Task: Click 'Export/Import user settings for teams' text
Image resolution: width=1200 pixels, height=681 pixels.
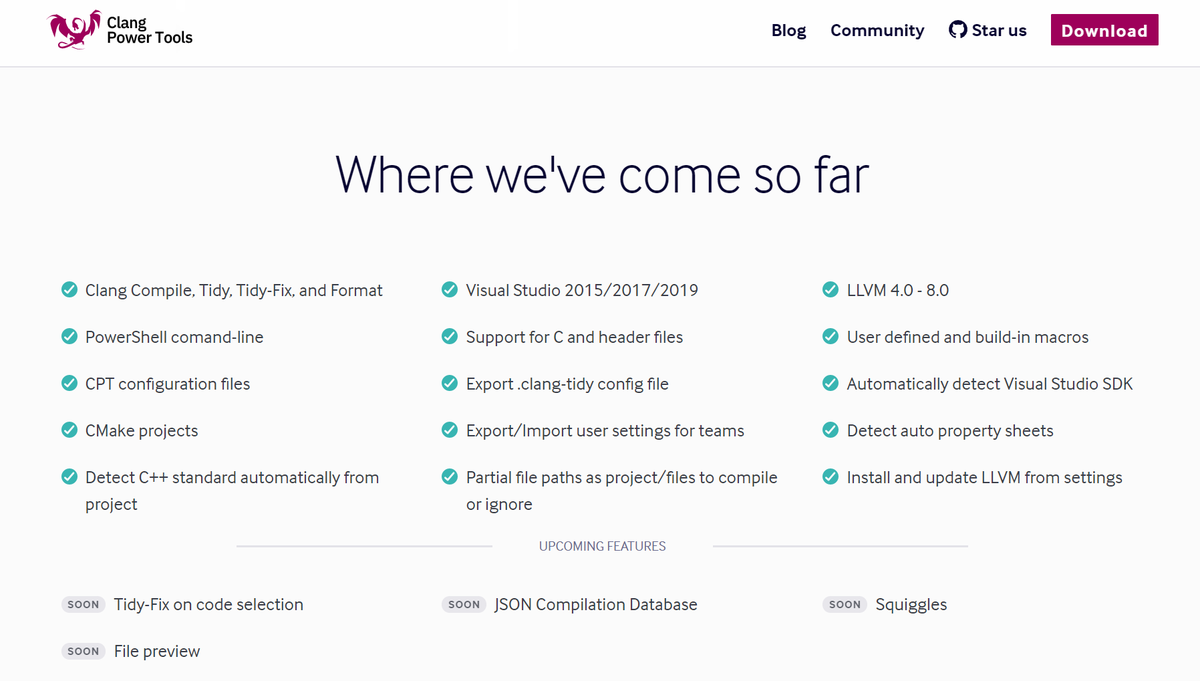Action: click(x=605, y=431)
